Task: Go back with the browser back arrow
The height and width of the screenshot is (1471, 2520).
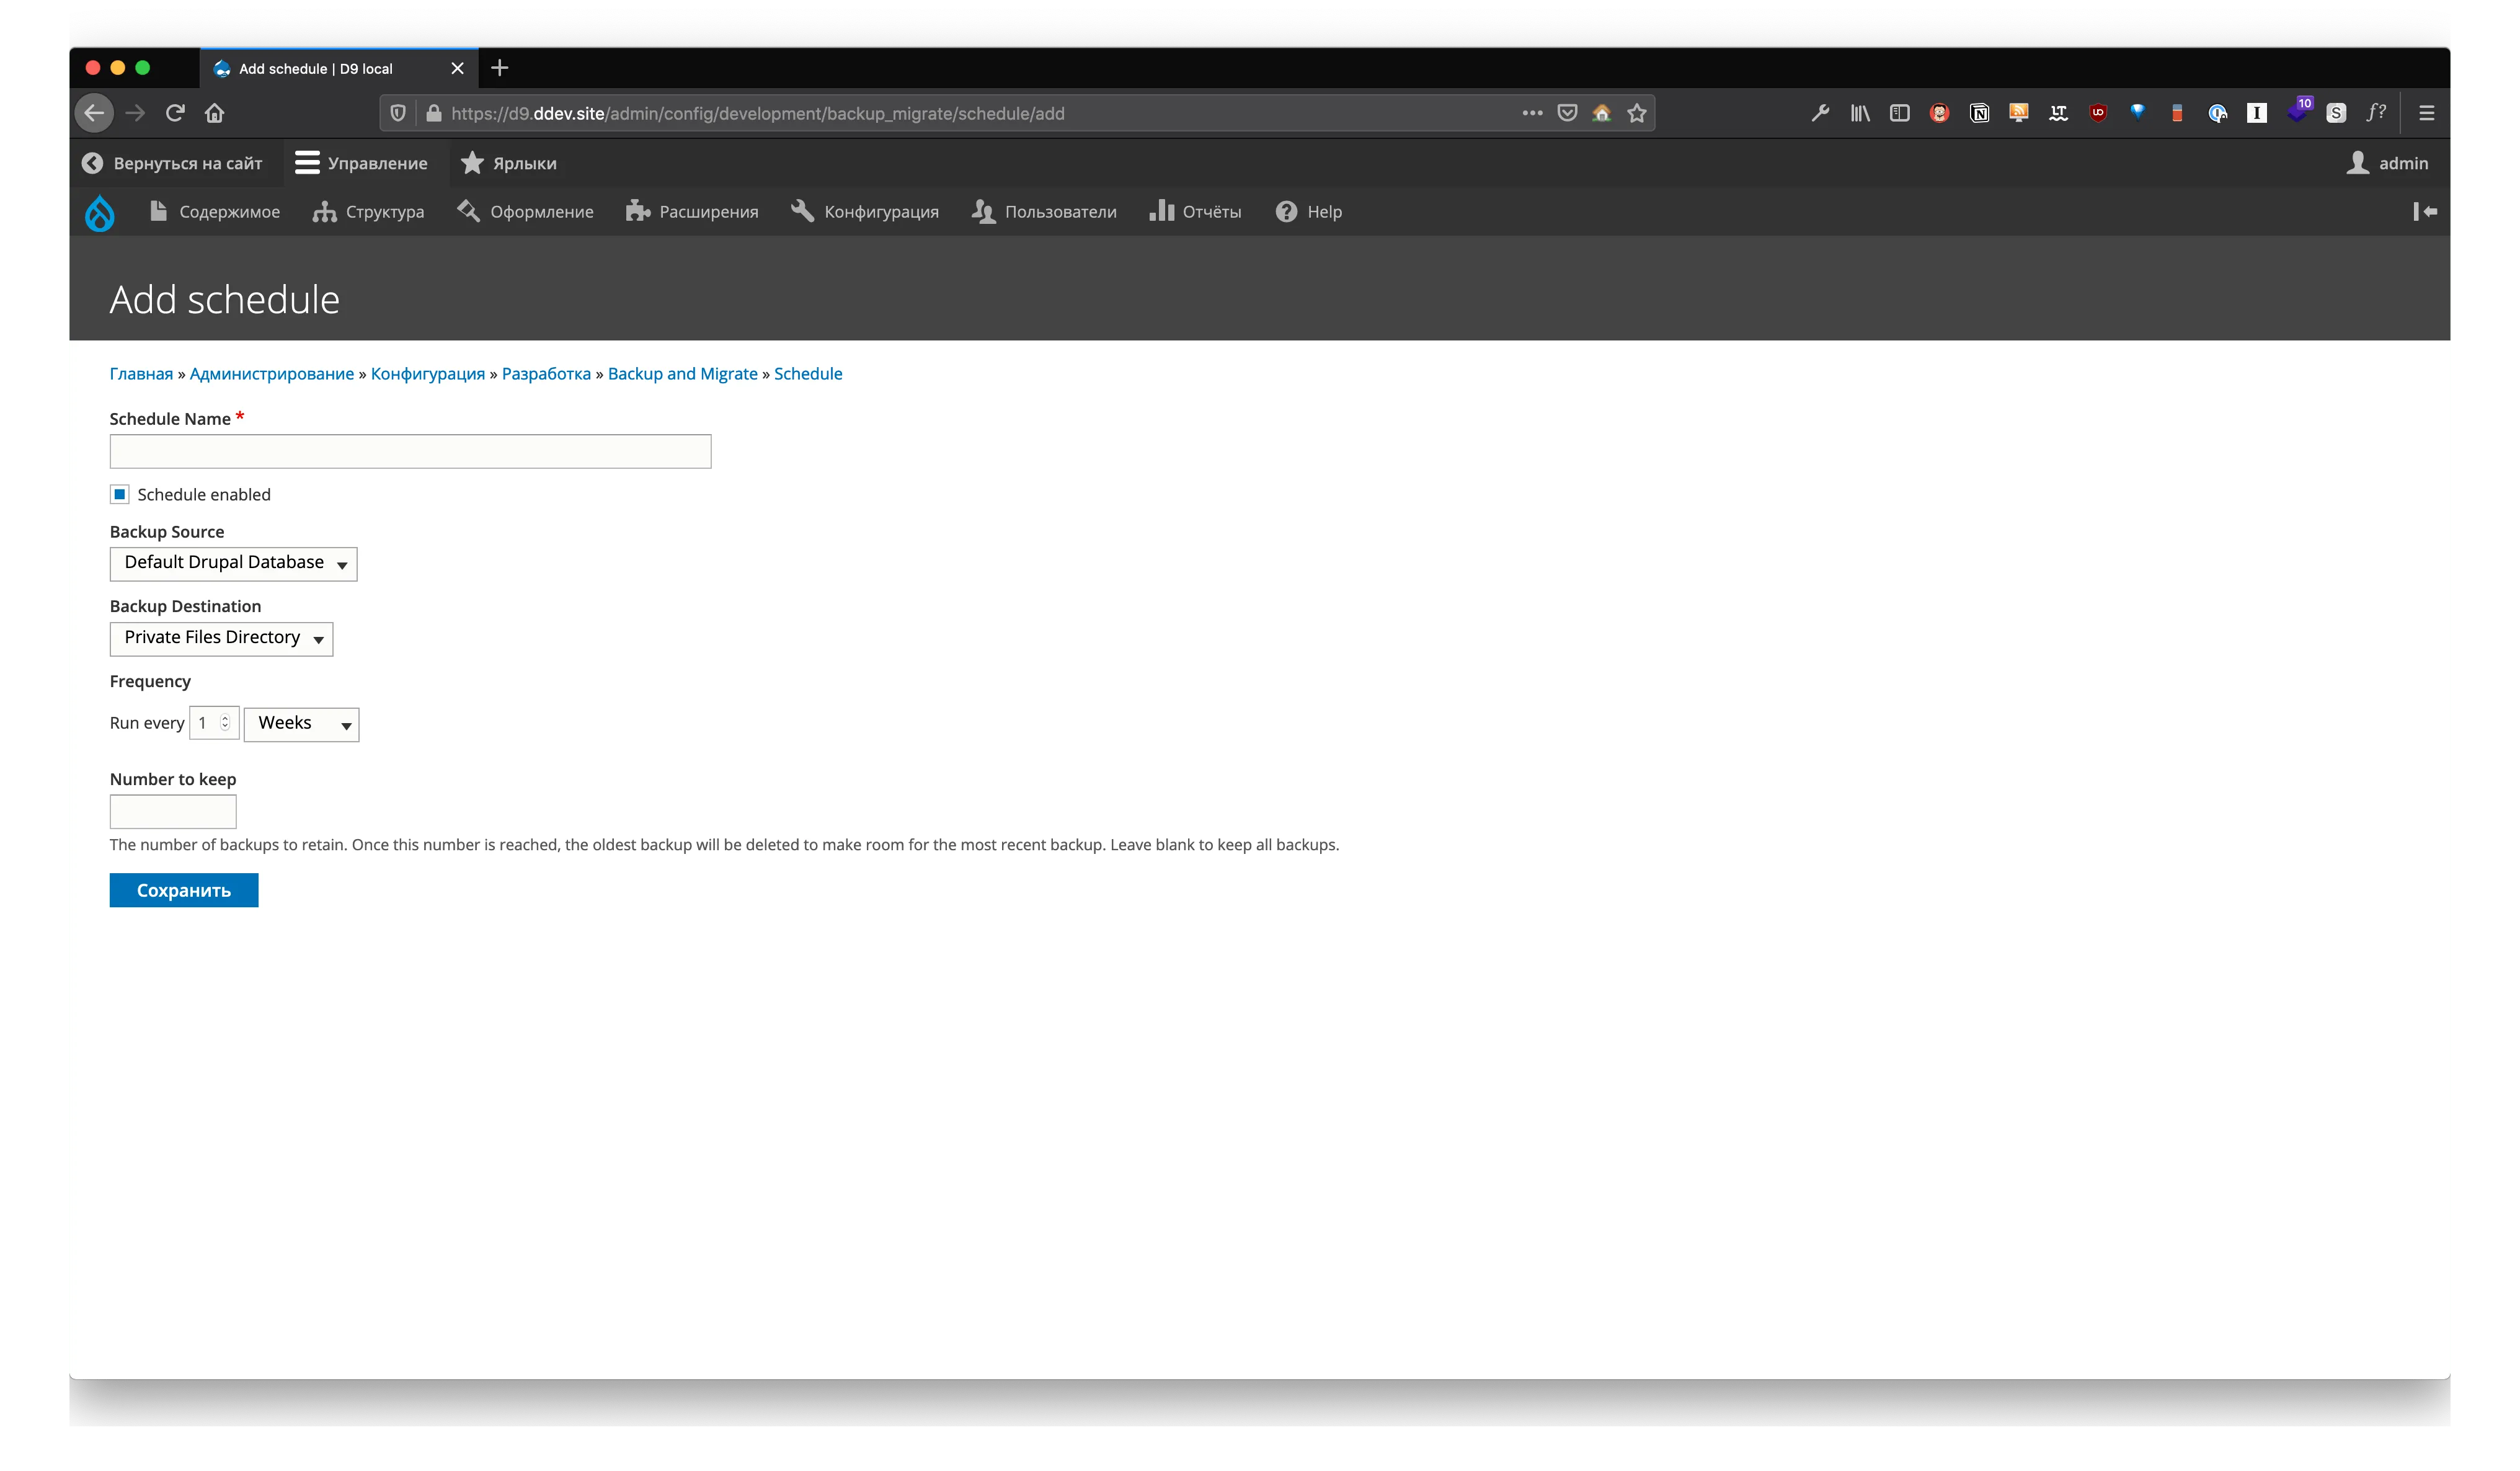Action: (94, 113)
